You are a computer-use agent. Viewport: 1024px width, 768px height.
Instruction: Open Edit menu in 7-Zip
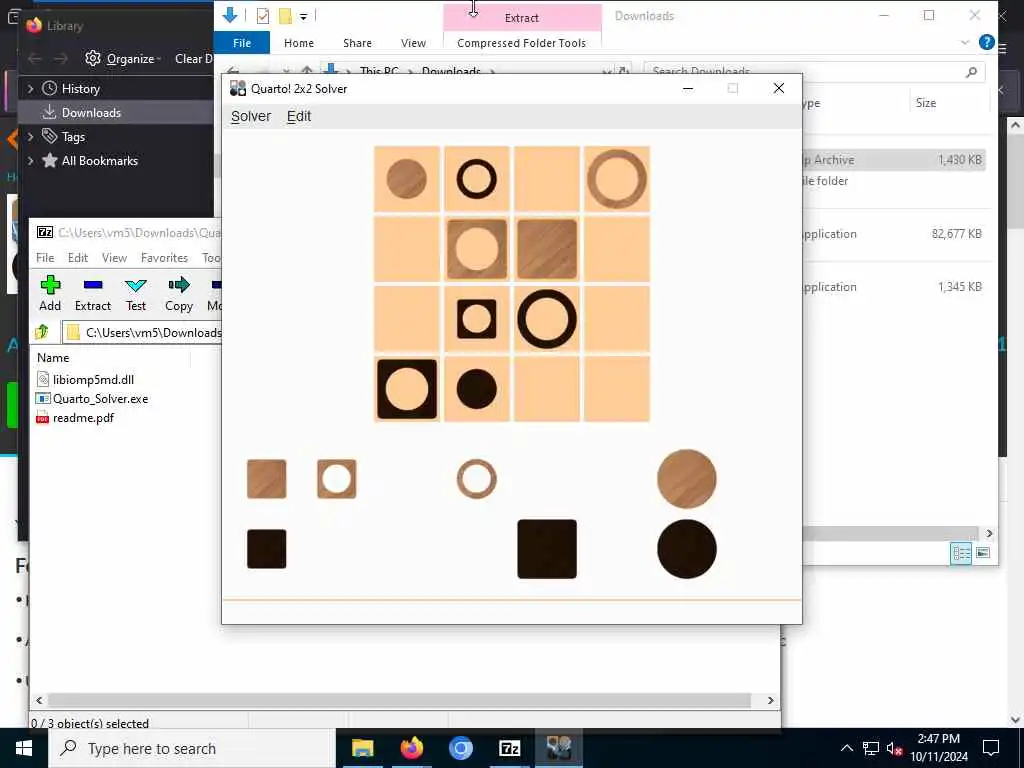(78, 258)
